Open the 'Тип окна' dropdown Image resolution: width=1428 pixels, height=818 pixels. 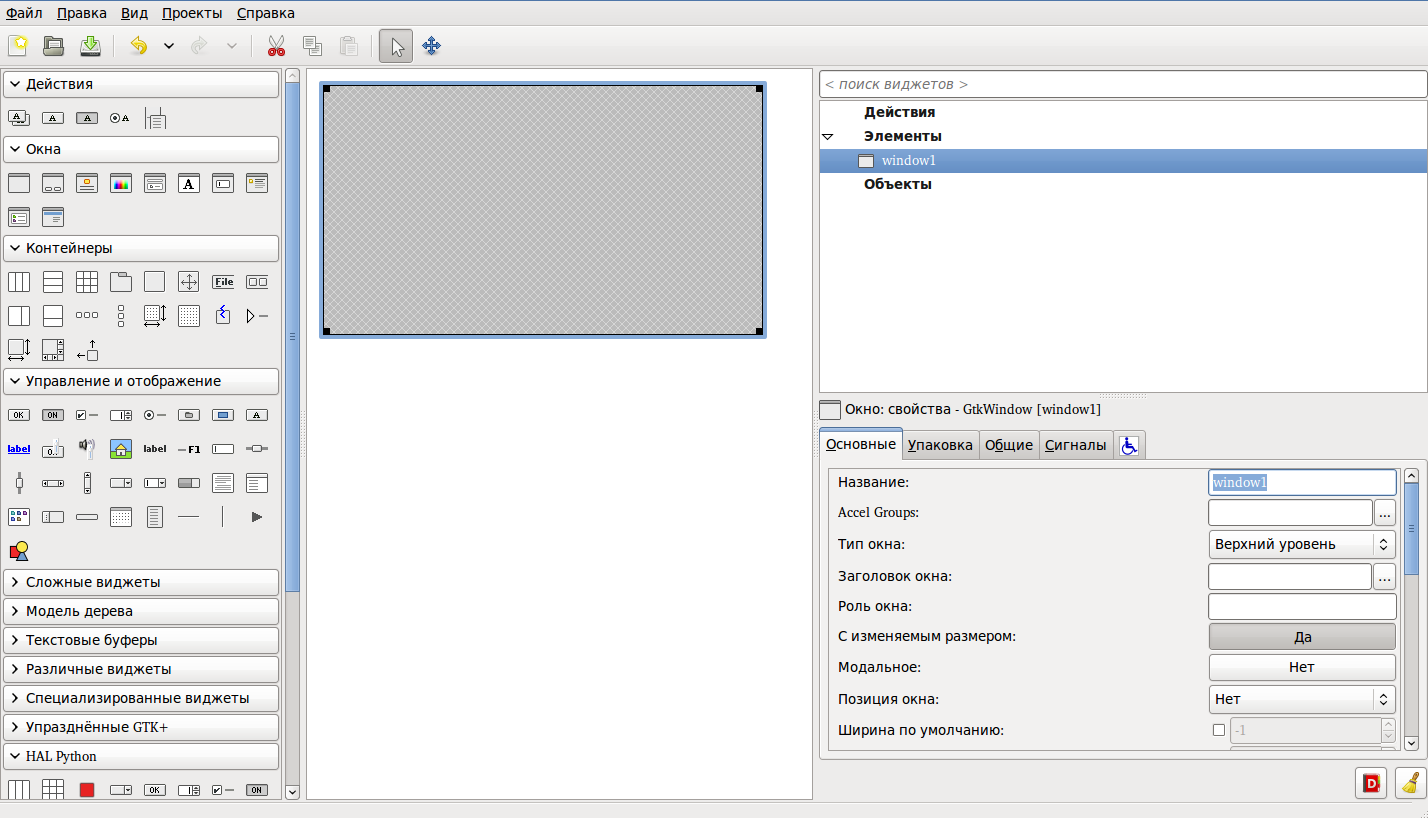[x=1302, y=544]
